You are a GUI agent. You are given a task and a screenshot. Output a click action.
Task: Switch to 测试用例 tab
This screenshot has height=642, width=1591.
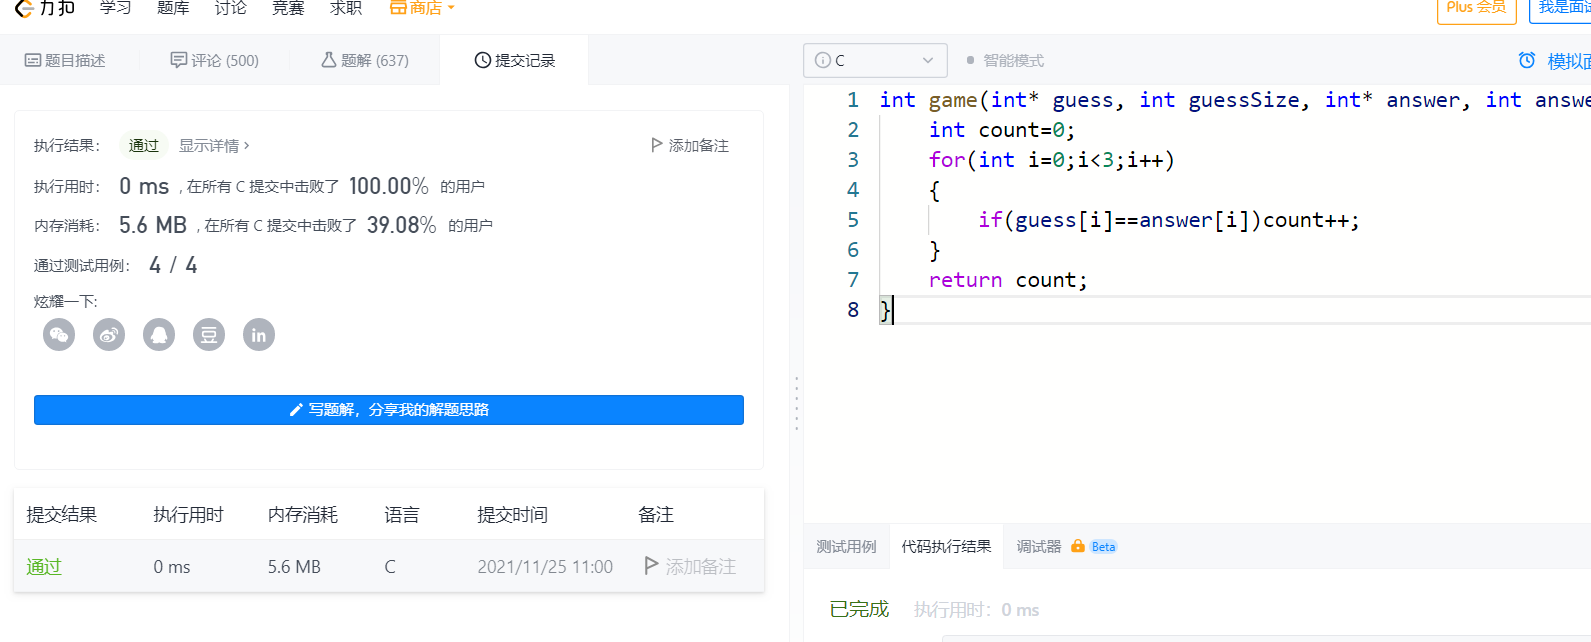pos(846,546)
